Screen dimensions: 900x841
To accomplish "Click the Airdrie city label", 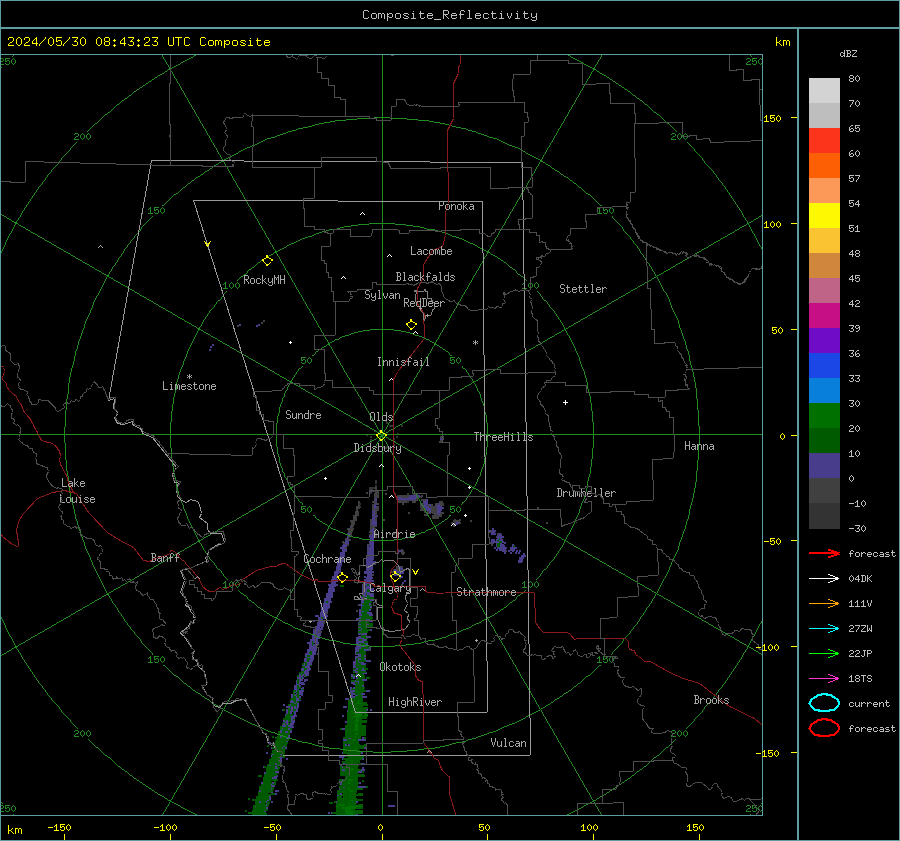I will coord(394,534).
